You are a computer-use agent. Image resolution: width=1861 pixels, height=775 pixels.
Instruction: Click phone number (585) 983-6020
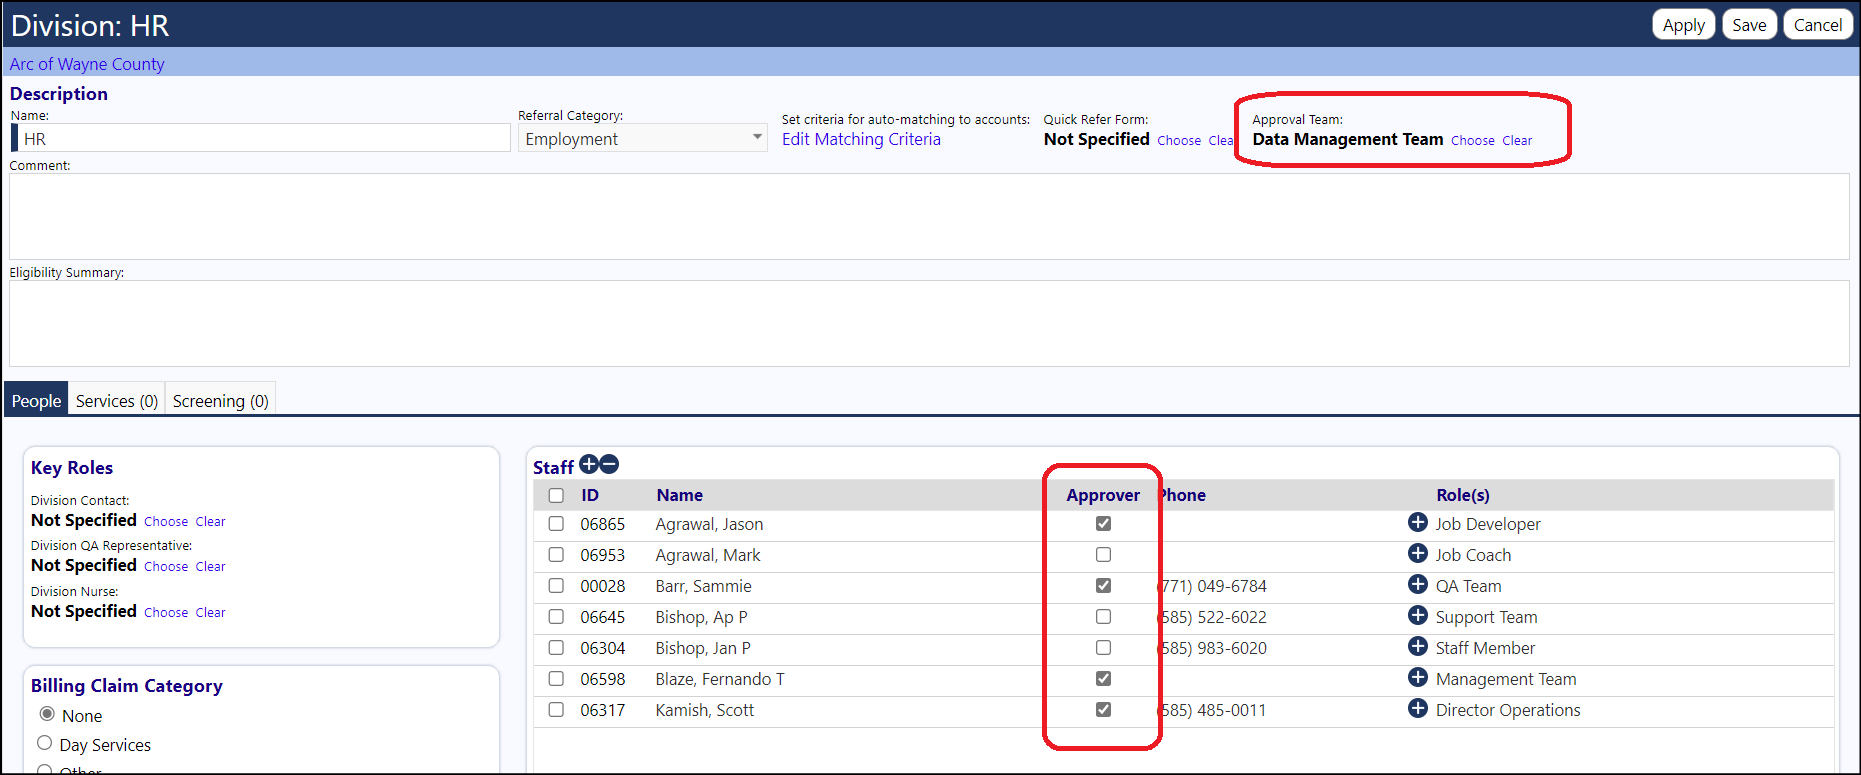point(1212,648)
